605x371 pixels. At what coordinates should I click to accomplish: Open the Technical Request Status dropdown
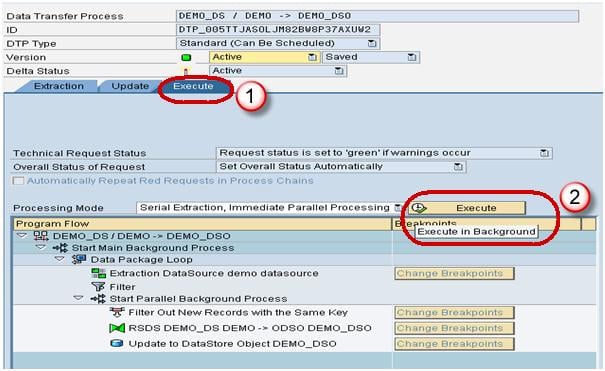pyautogui.click(x=544, y=153)
